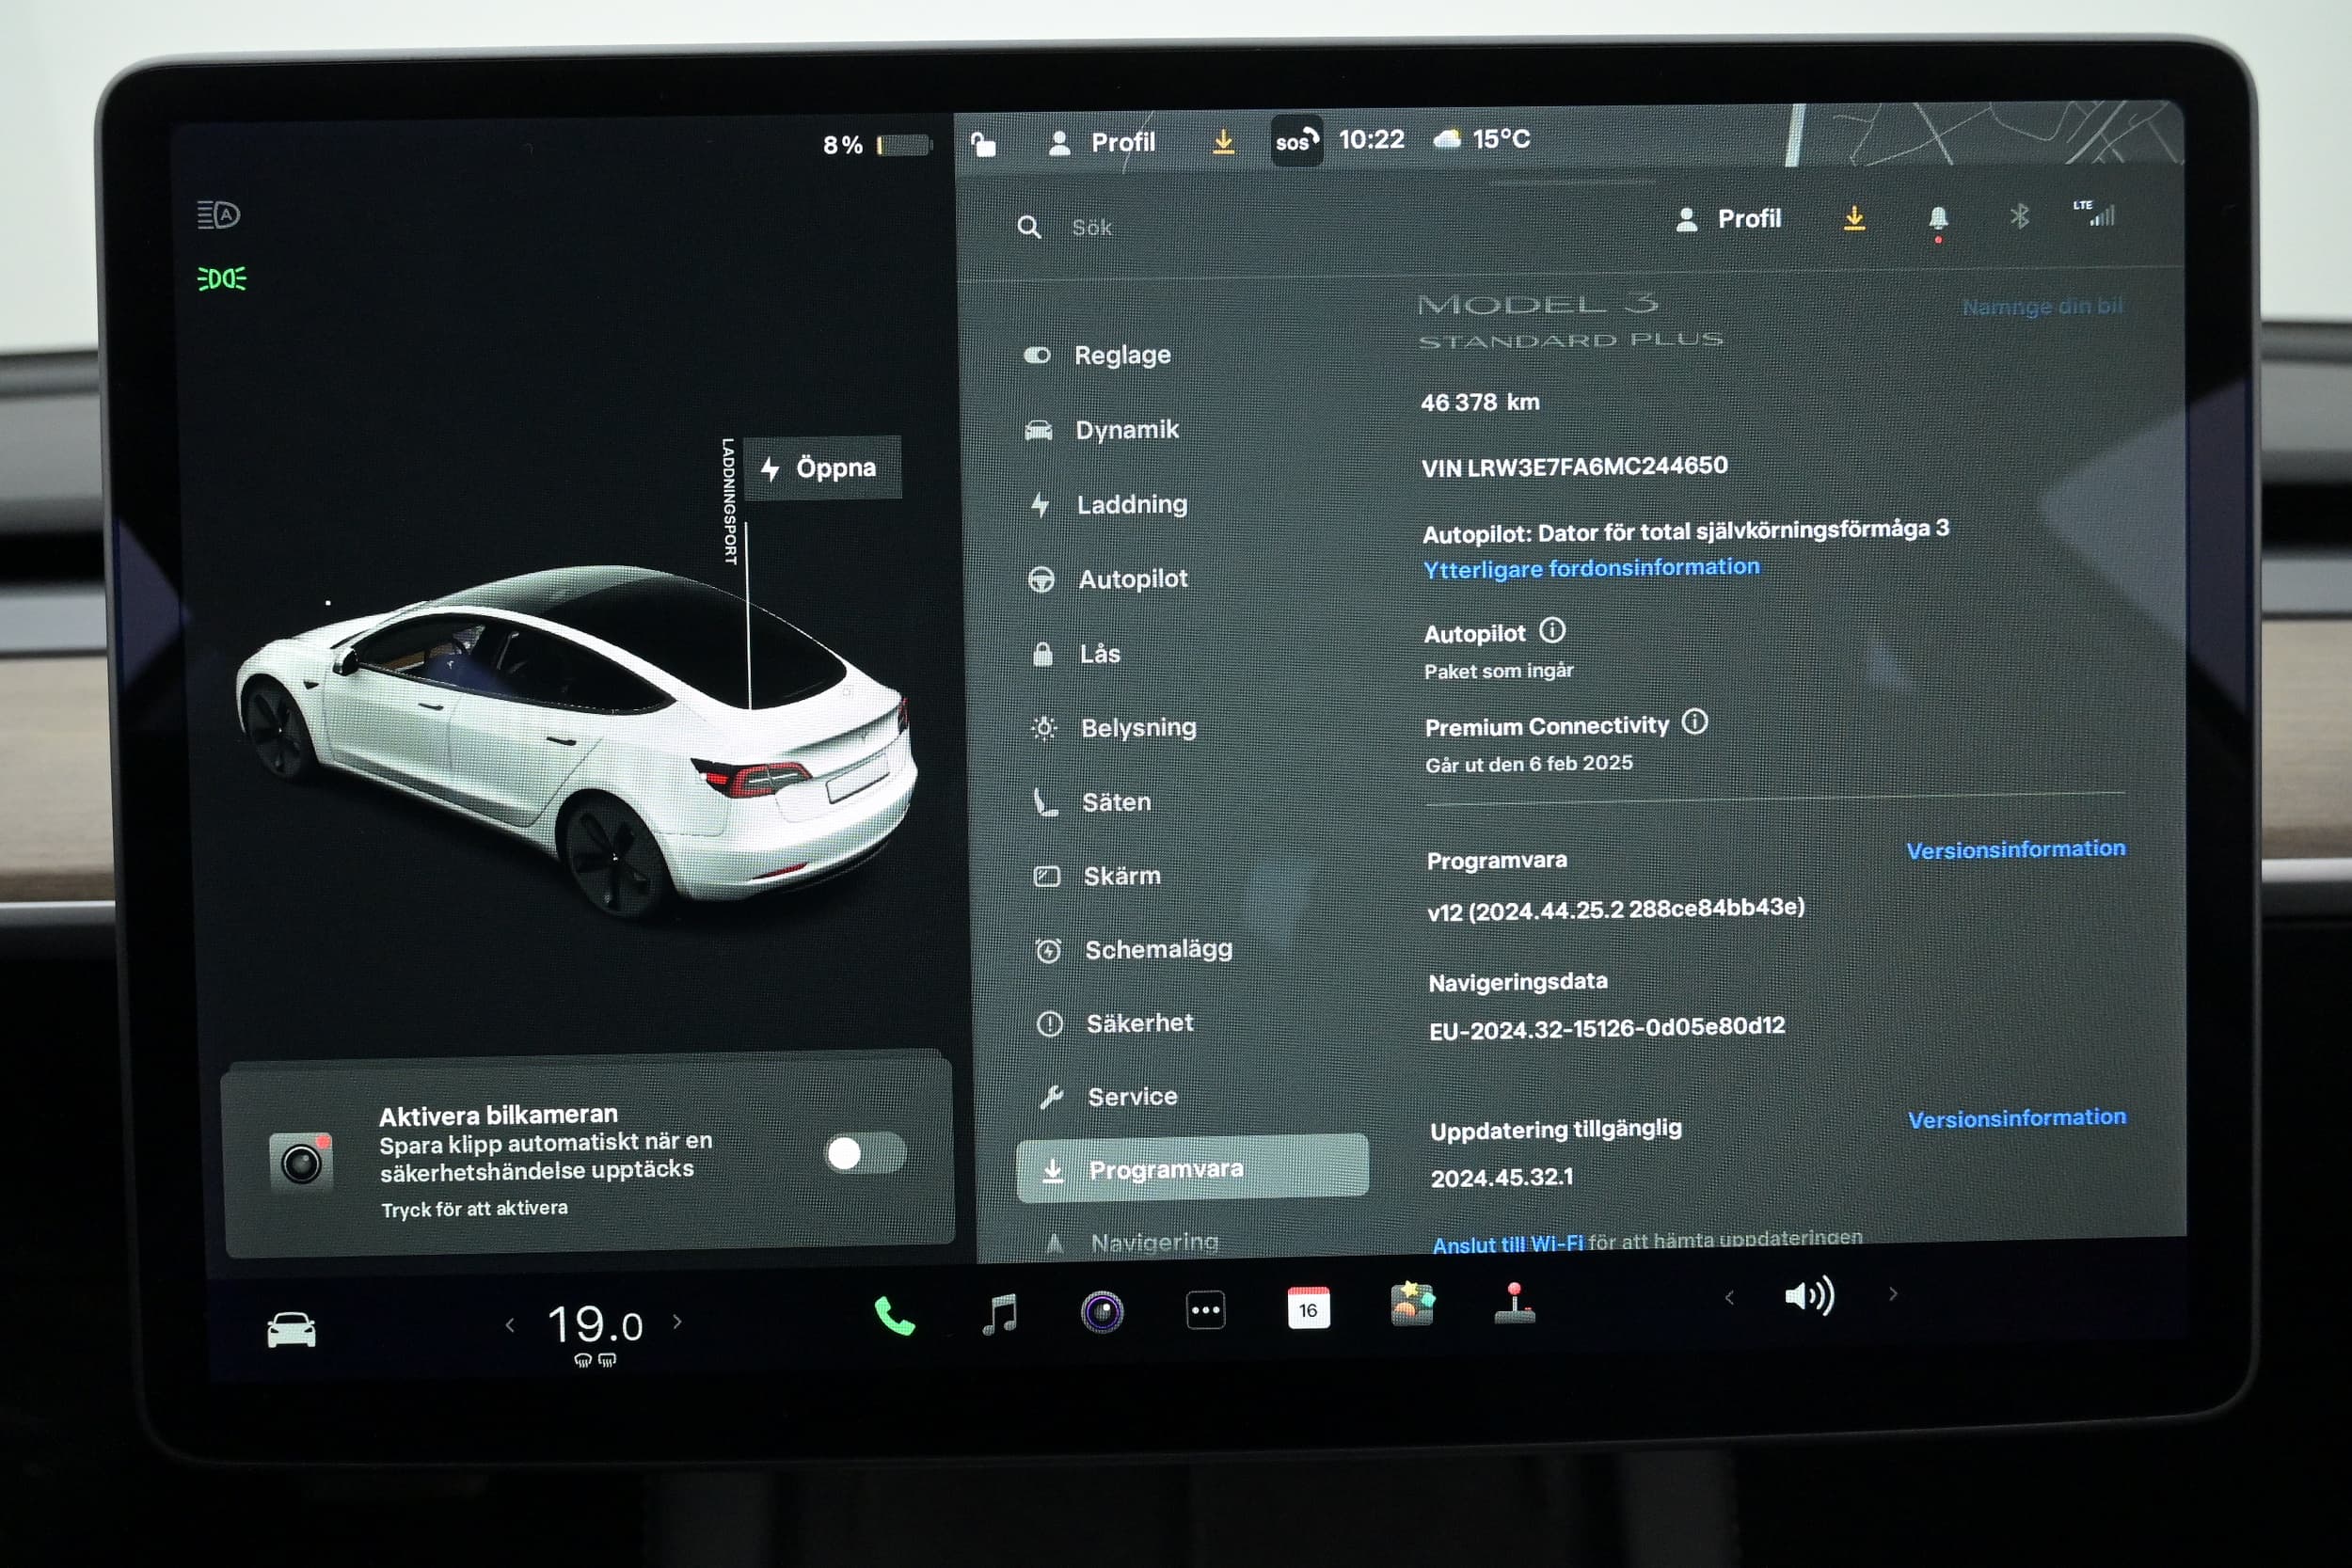The width and height of the screenshot is (2352, 1568).
Task: Open the all apps three-dot icon
Action: click(x=1205, y=1309)
